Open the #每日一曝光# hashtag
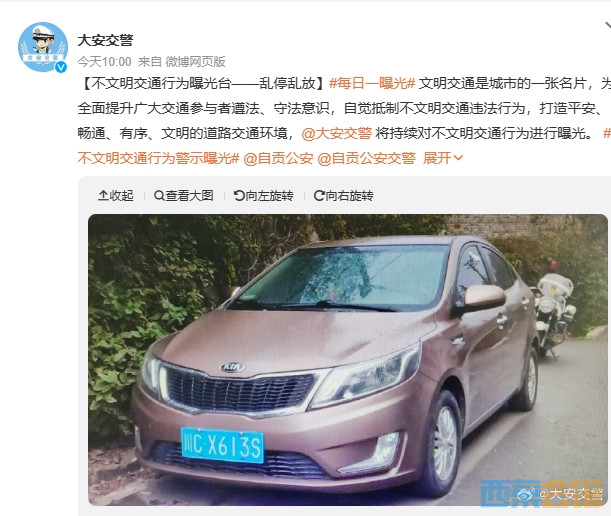 coord(372,83)
